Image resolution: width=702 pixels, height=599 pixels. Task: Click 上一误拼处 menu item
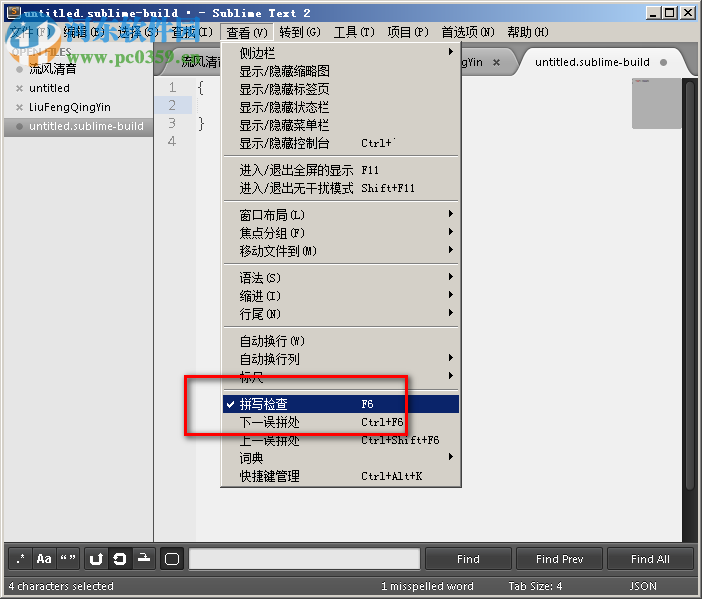[341, 440]
